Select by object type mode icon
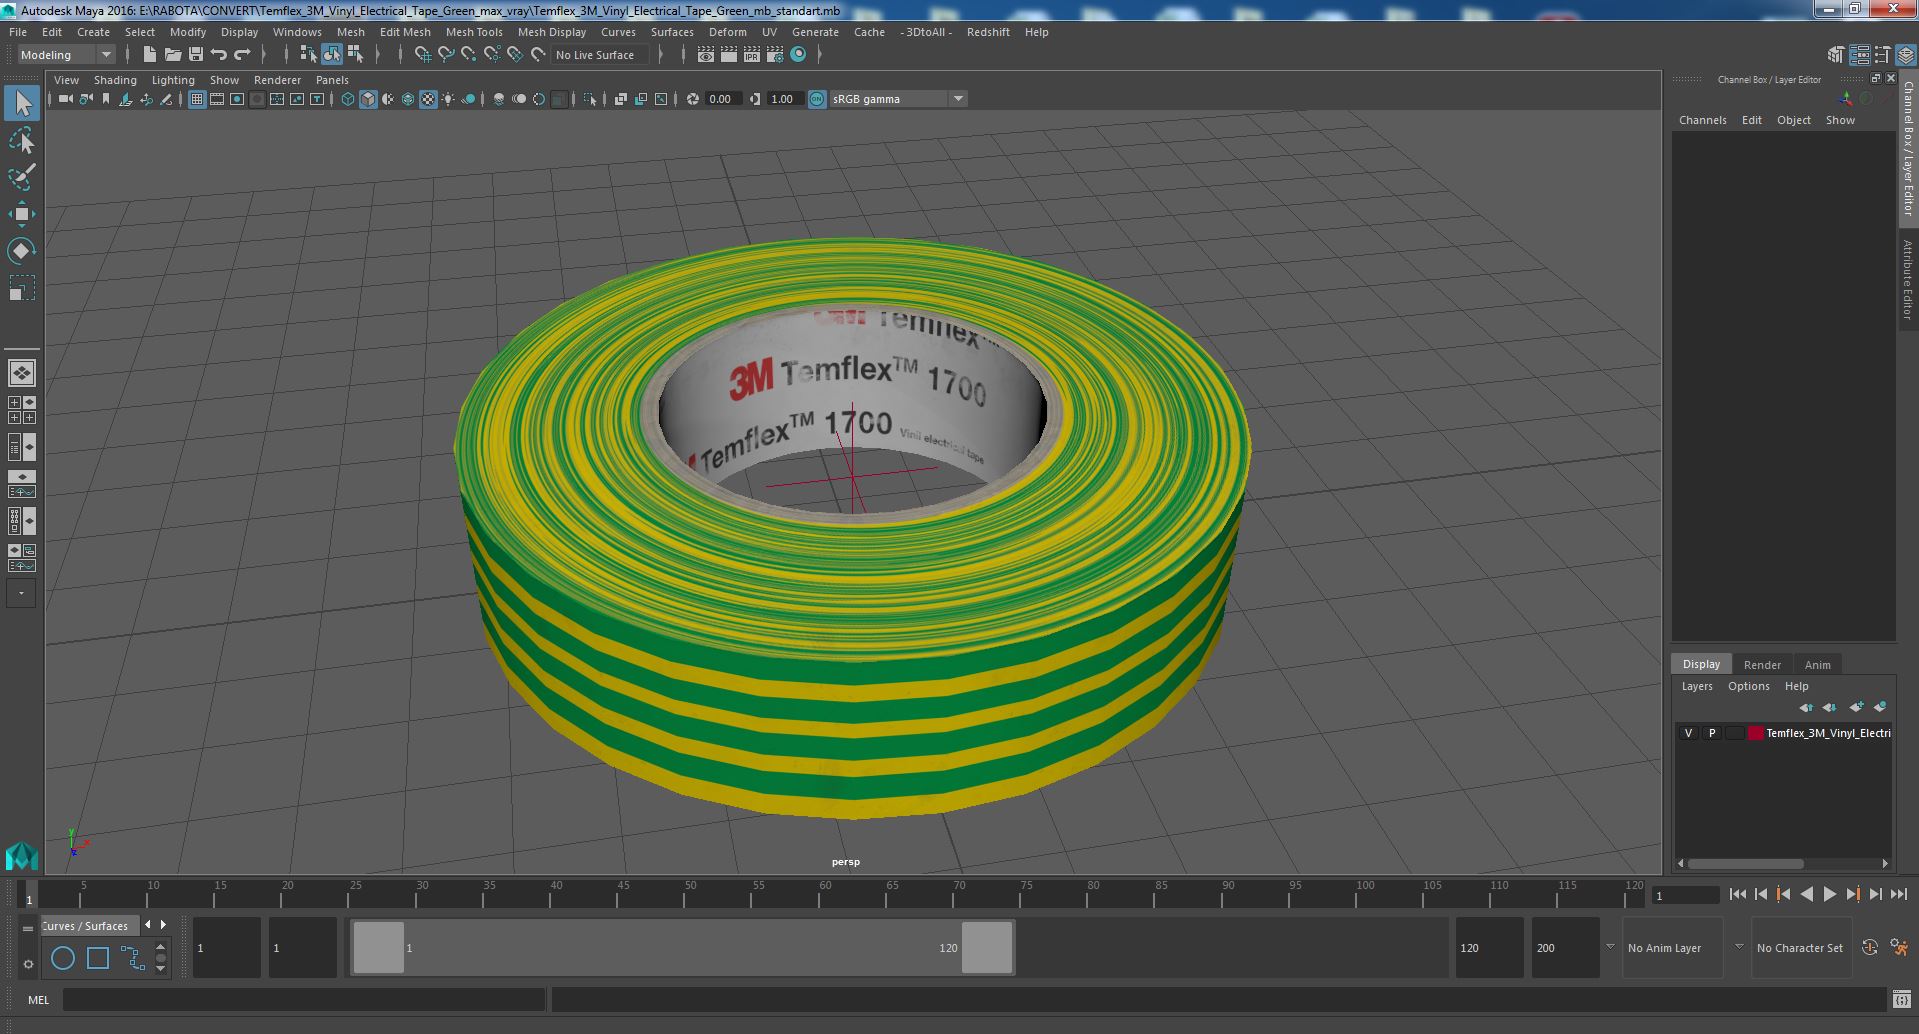 331,55
